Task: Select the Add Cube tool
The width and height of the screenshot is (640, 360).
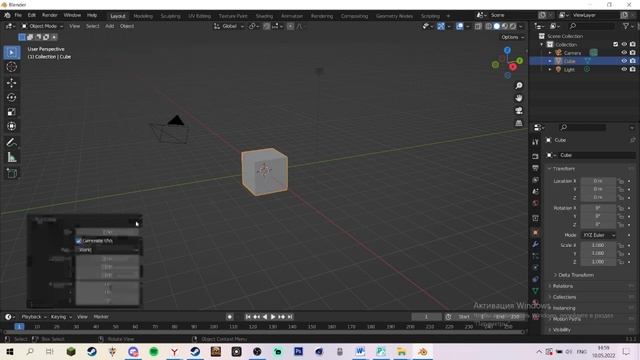Action: click(11, 173)
